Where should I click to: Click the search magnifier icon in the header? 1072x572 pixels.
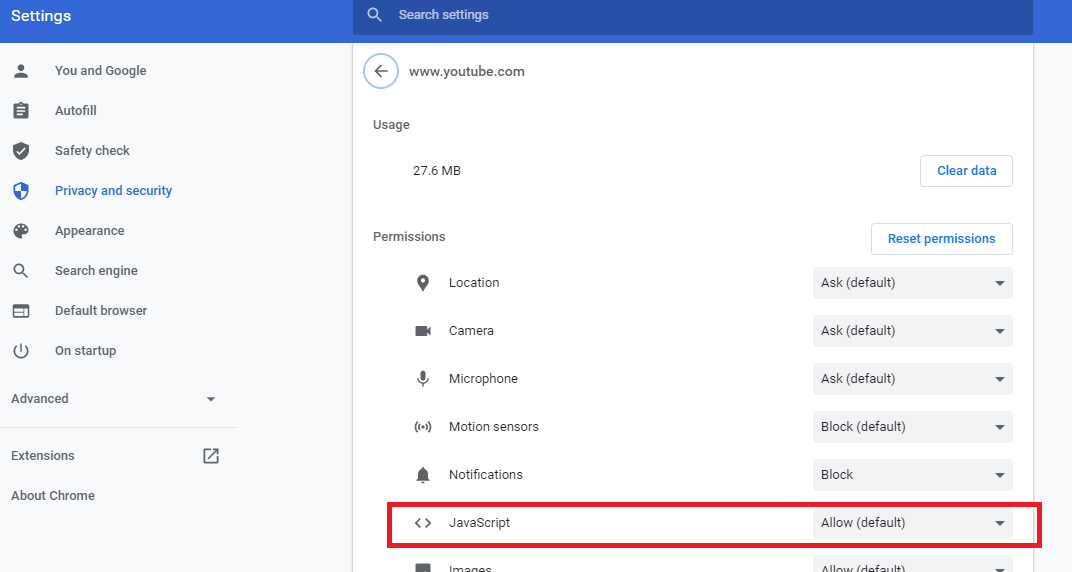(x=374, y=14)
